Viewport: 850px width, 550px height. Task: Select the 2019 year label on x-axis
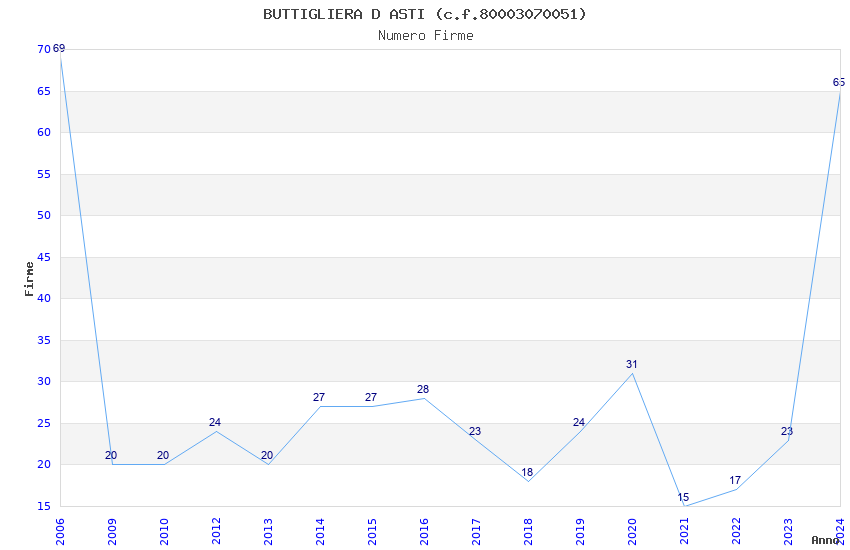click(580, 531)
